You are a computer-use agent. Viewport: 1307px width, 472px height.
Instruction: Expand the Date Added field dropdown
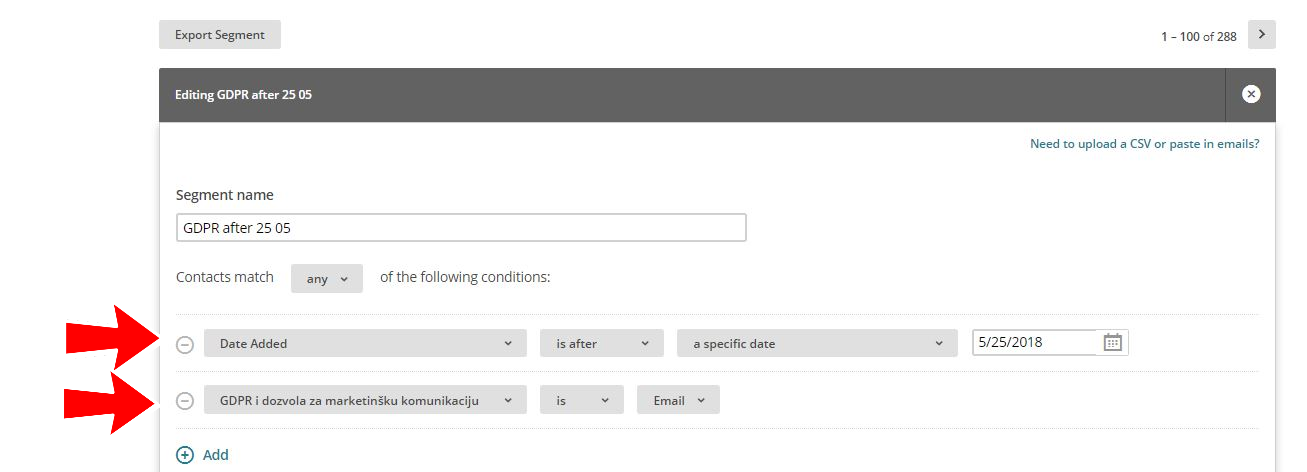[365, 344]
